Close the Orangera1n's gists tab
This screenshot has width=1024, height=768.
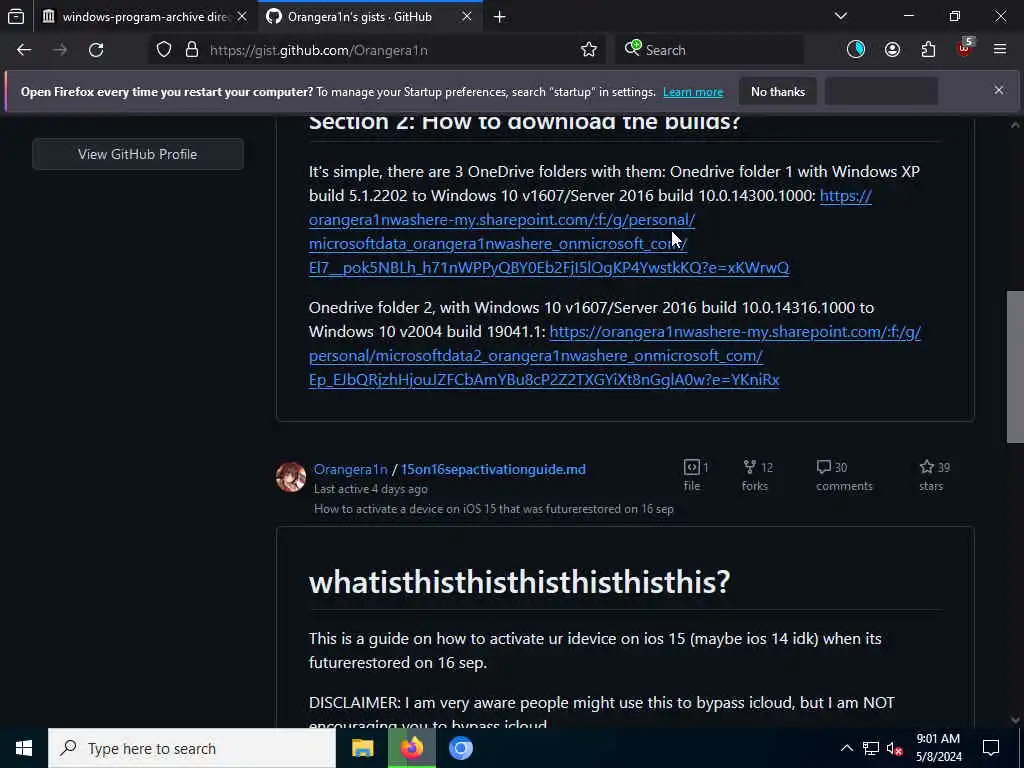click(x=466, y=16)
